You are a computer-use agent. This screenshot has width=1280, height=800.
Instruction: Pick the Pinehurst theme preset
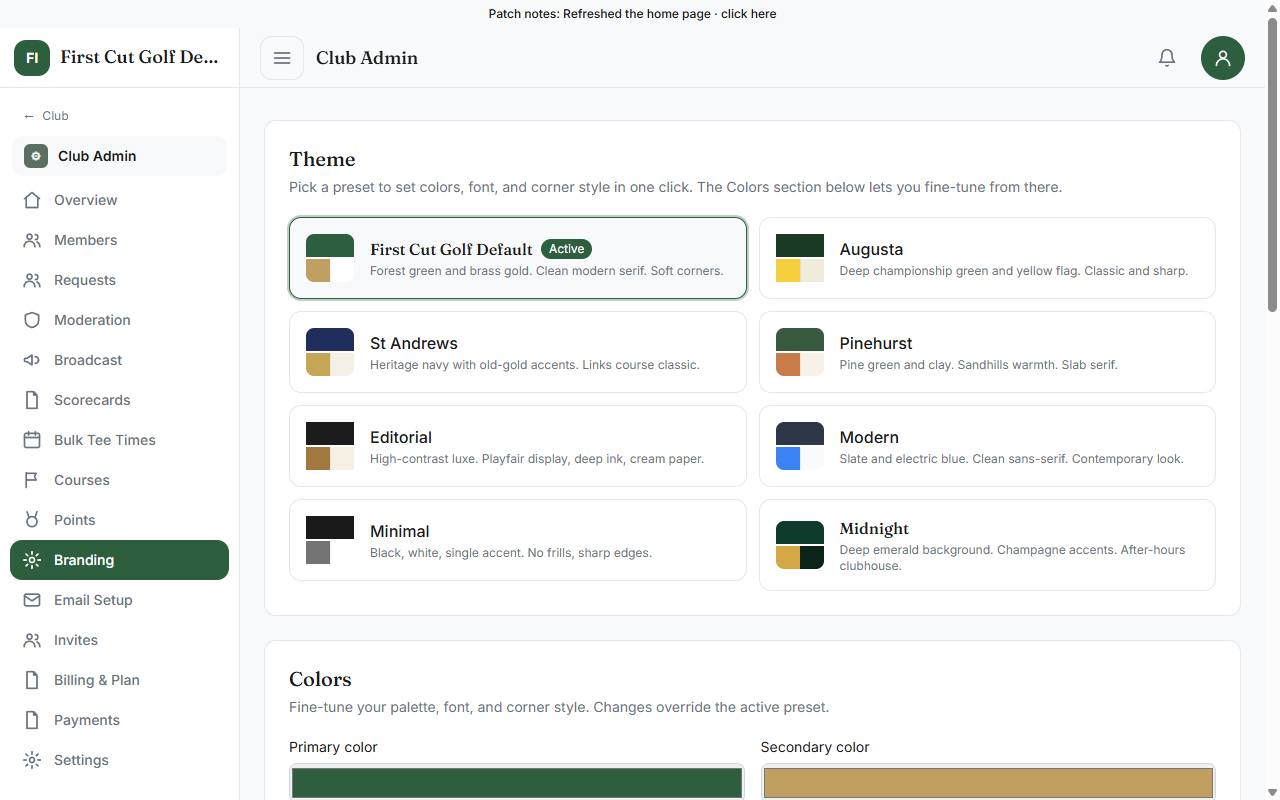coord(987,352)
